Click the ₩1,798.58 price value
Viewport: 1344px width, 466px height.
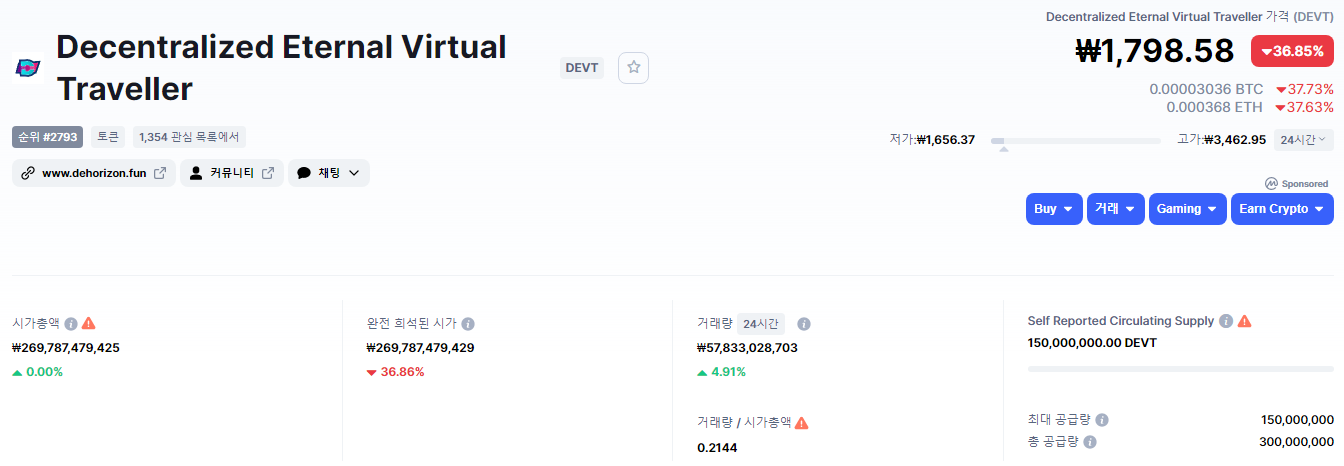1155,50
